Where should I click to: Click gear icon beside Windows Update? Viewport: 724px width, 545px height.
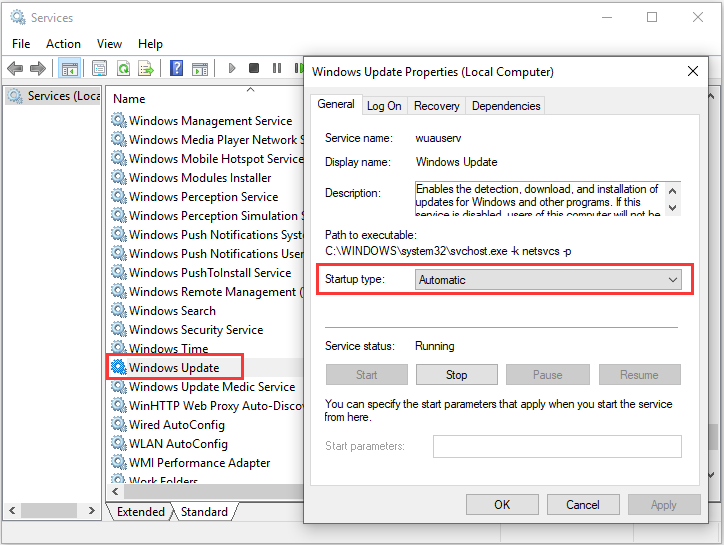click(x=119, y=367)
